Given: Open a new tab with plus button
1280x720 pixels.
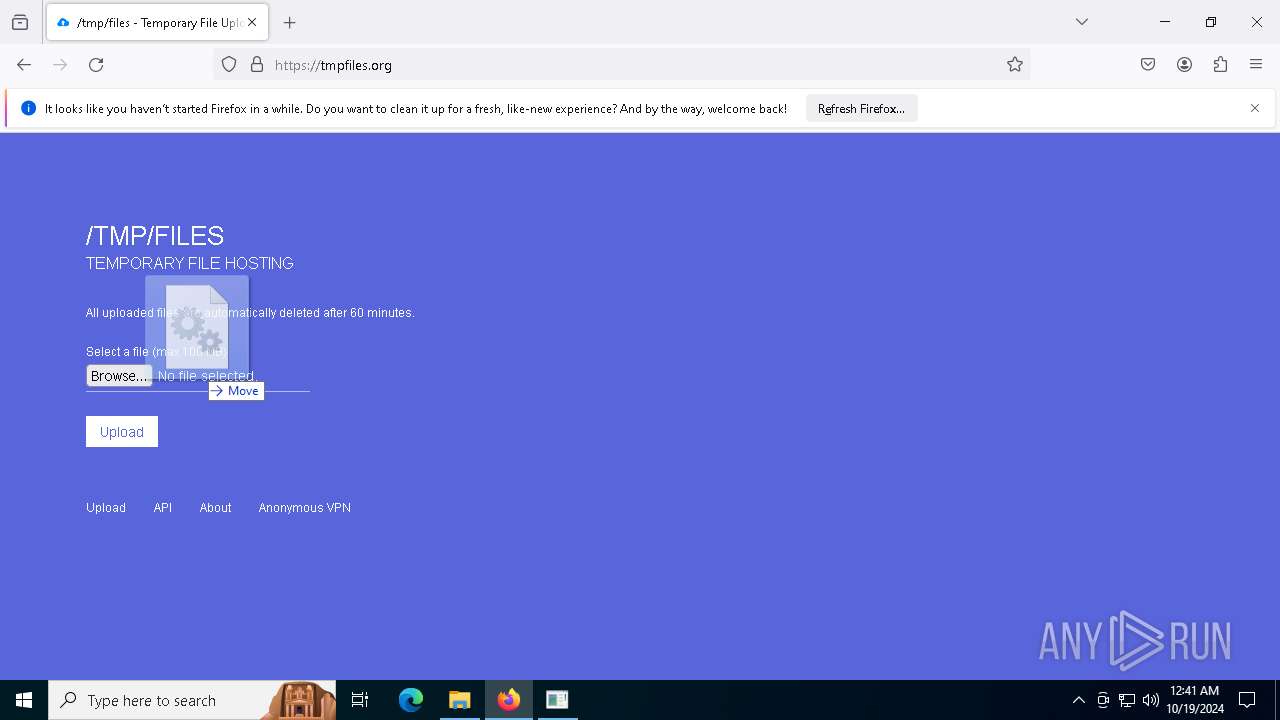Looking at the screenshot, I should [290, 22].
